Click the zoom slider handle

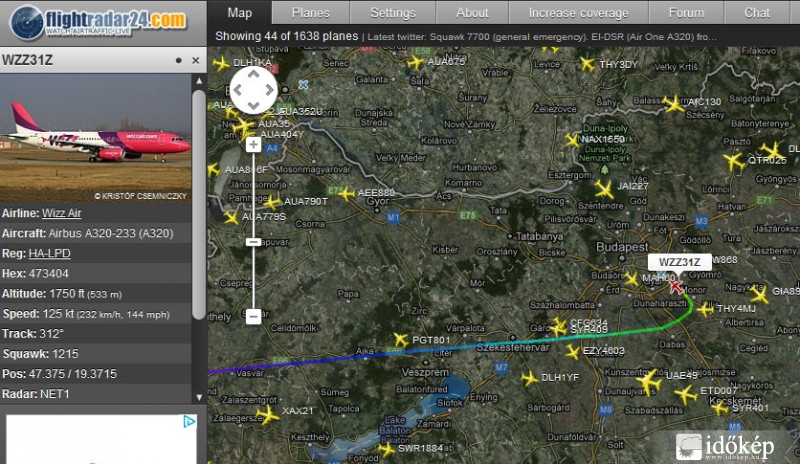pyautogui.click(x=254, y=242)
